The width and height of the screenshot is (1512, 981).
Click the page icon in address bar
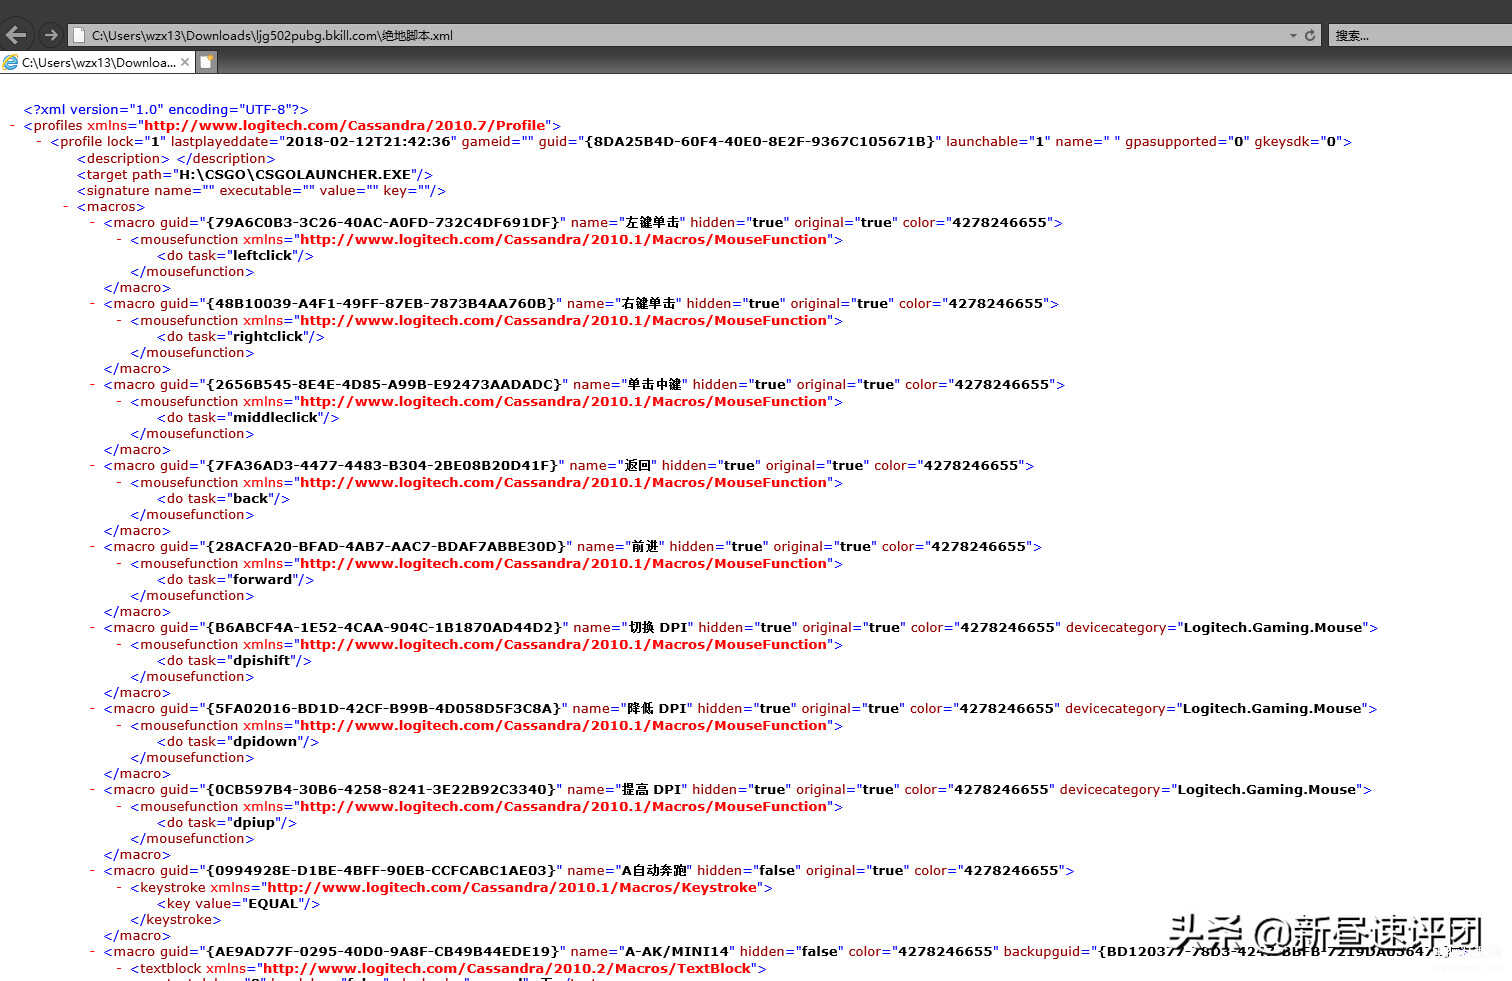79,35
